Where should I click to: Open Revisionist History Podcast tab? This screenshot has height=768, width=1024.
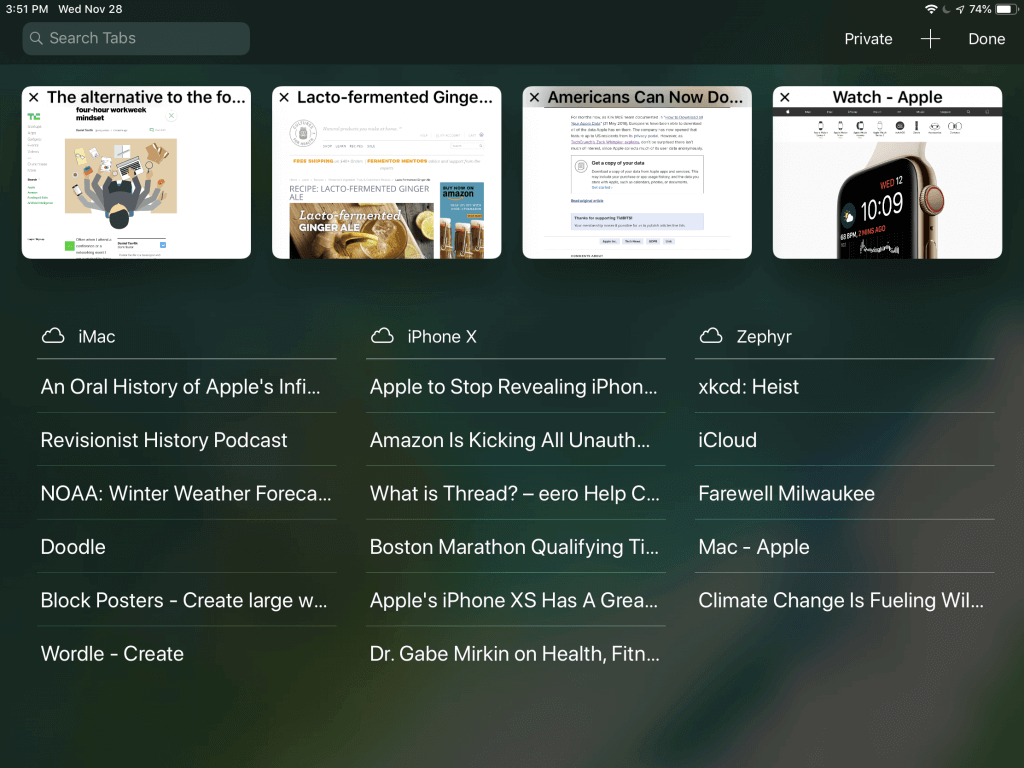tap(187, 440)
